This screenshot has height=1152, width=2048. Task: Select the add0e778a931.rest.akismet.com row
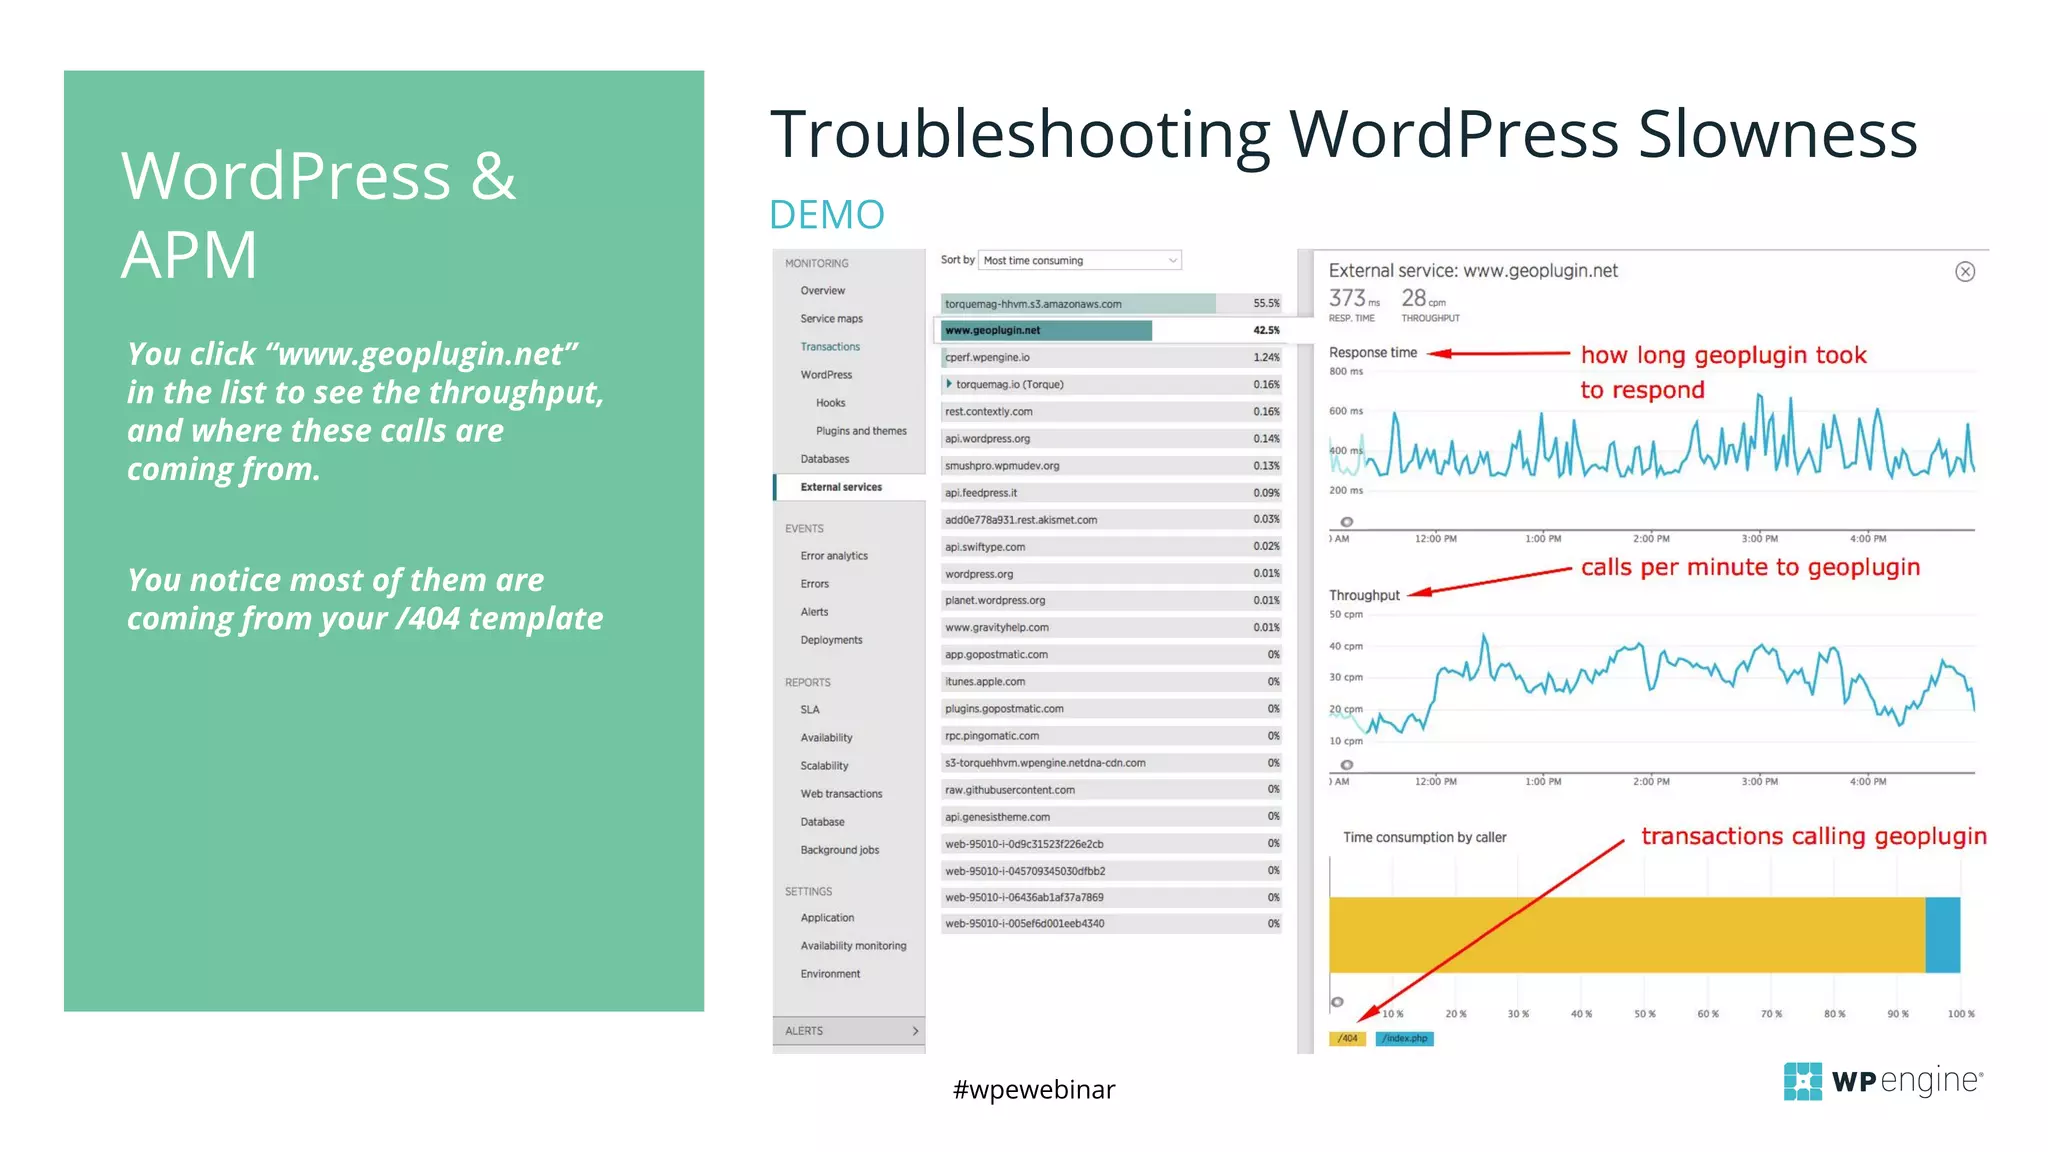tap(1111, 519)
